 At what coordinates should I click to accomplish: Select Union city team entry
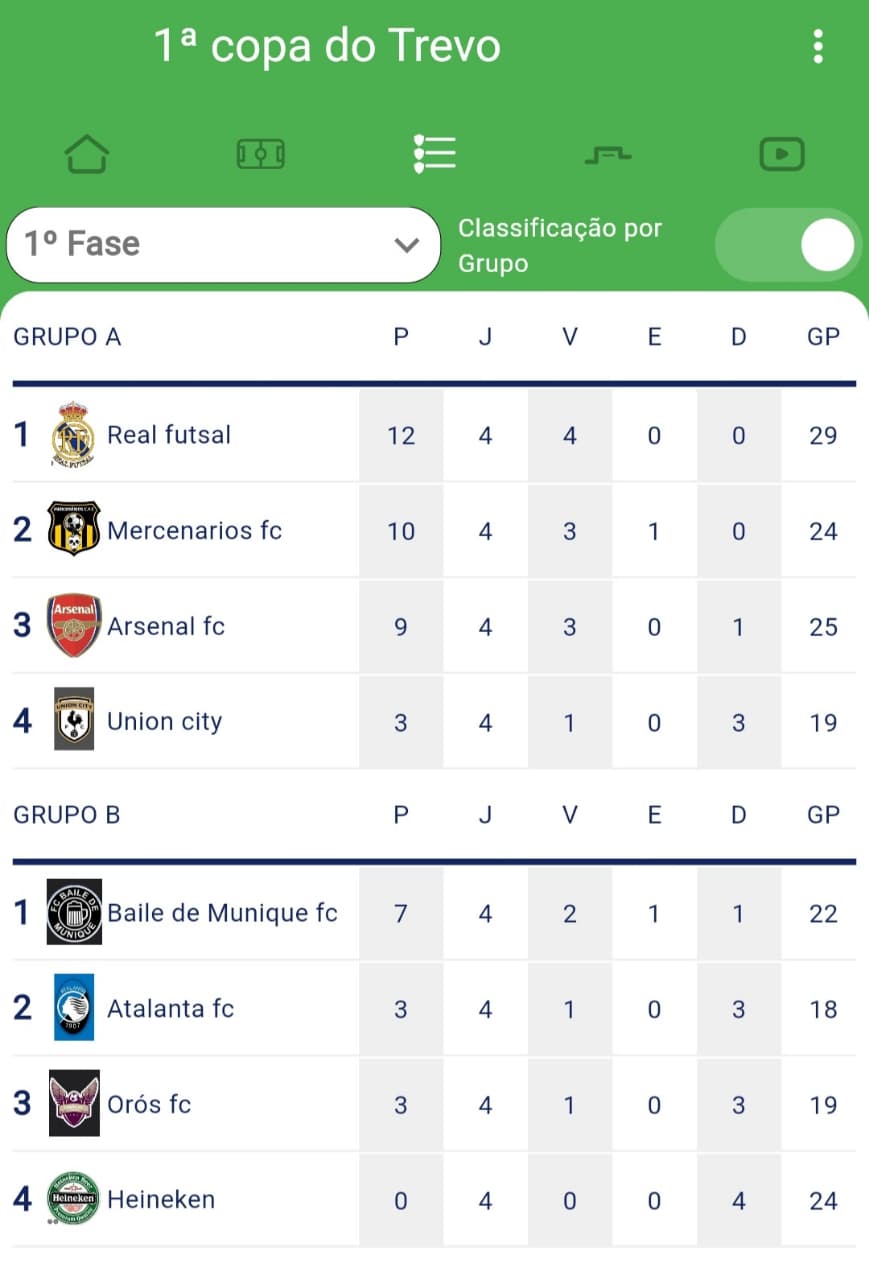(x=165, y=721)
